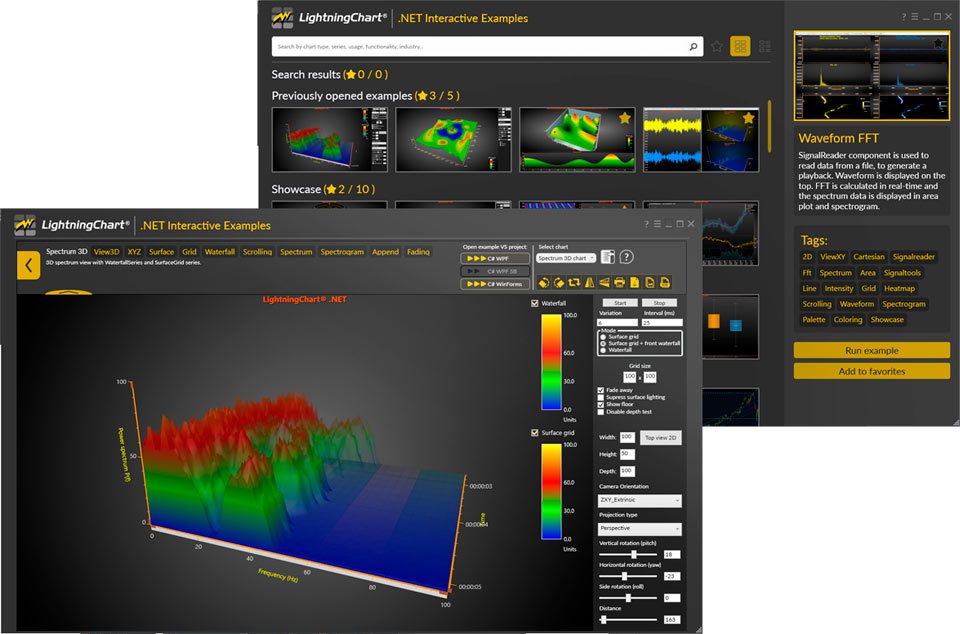Open hamburger menu in front window title bar

pos(658,225)
